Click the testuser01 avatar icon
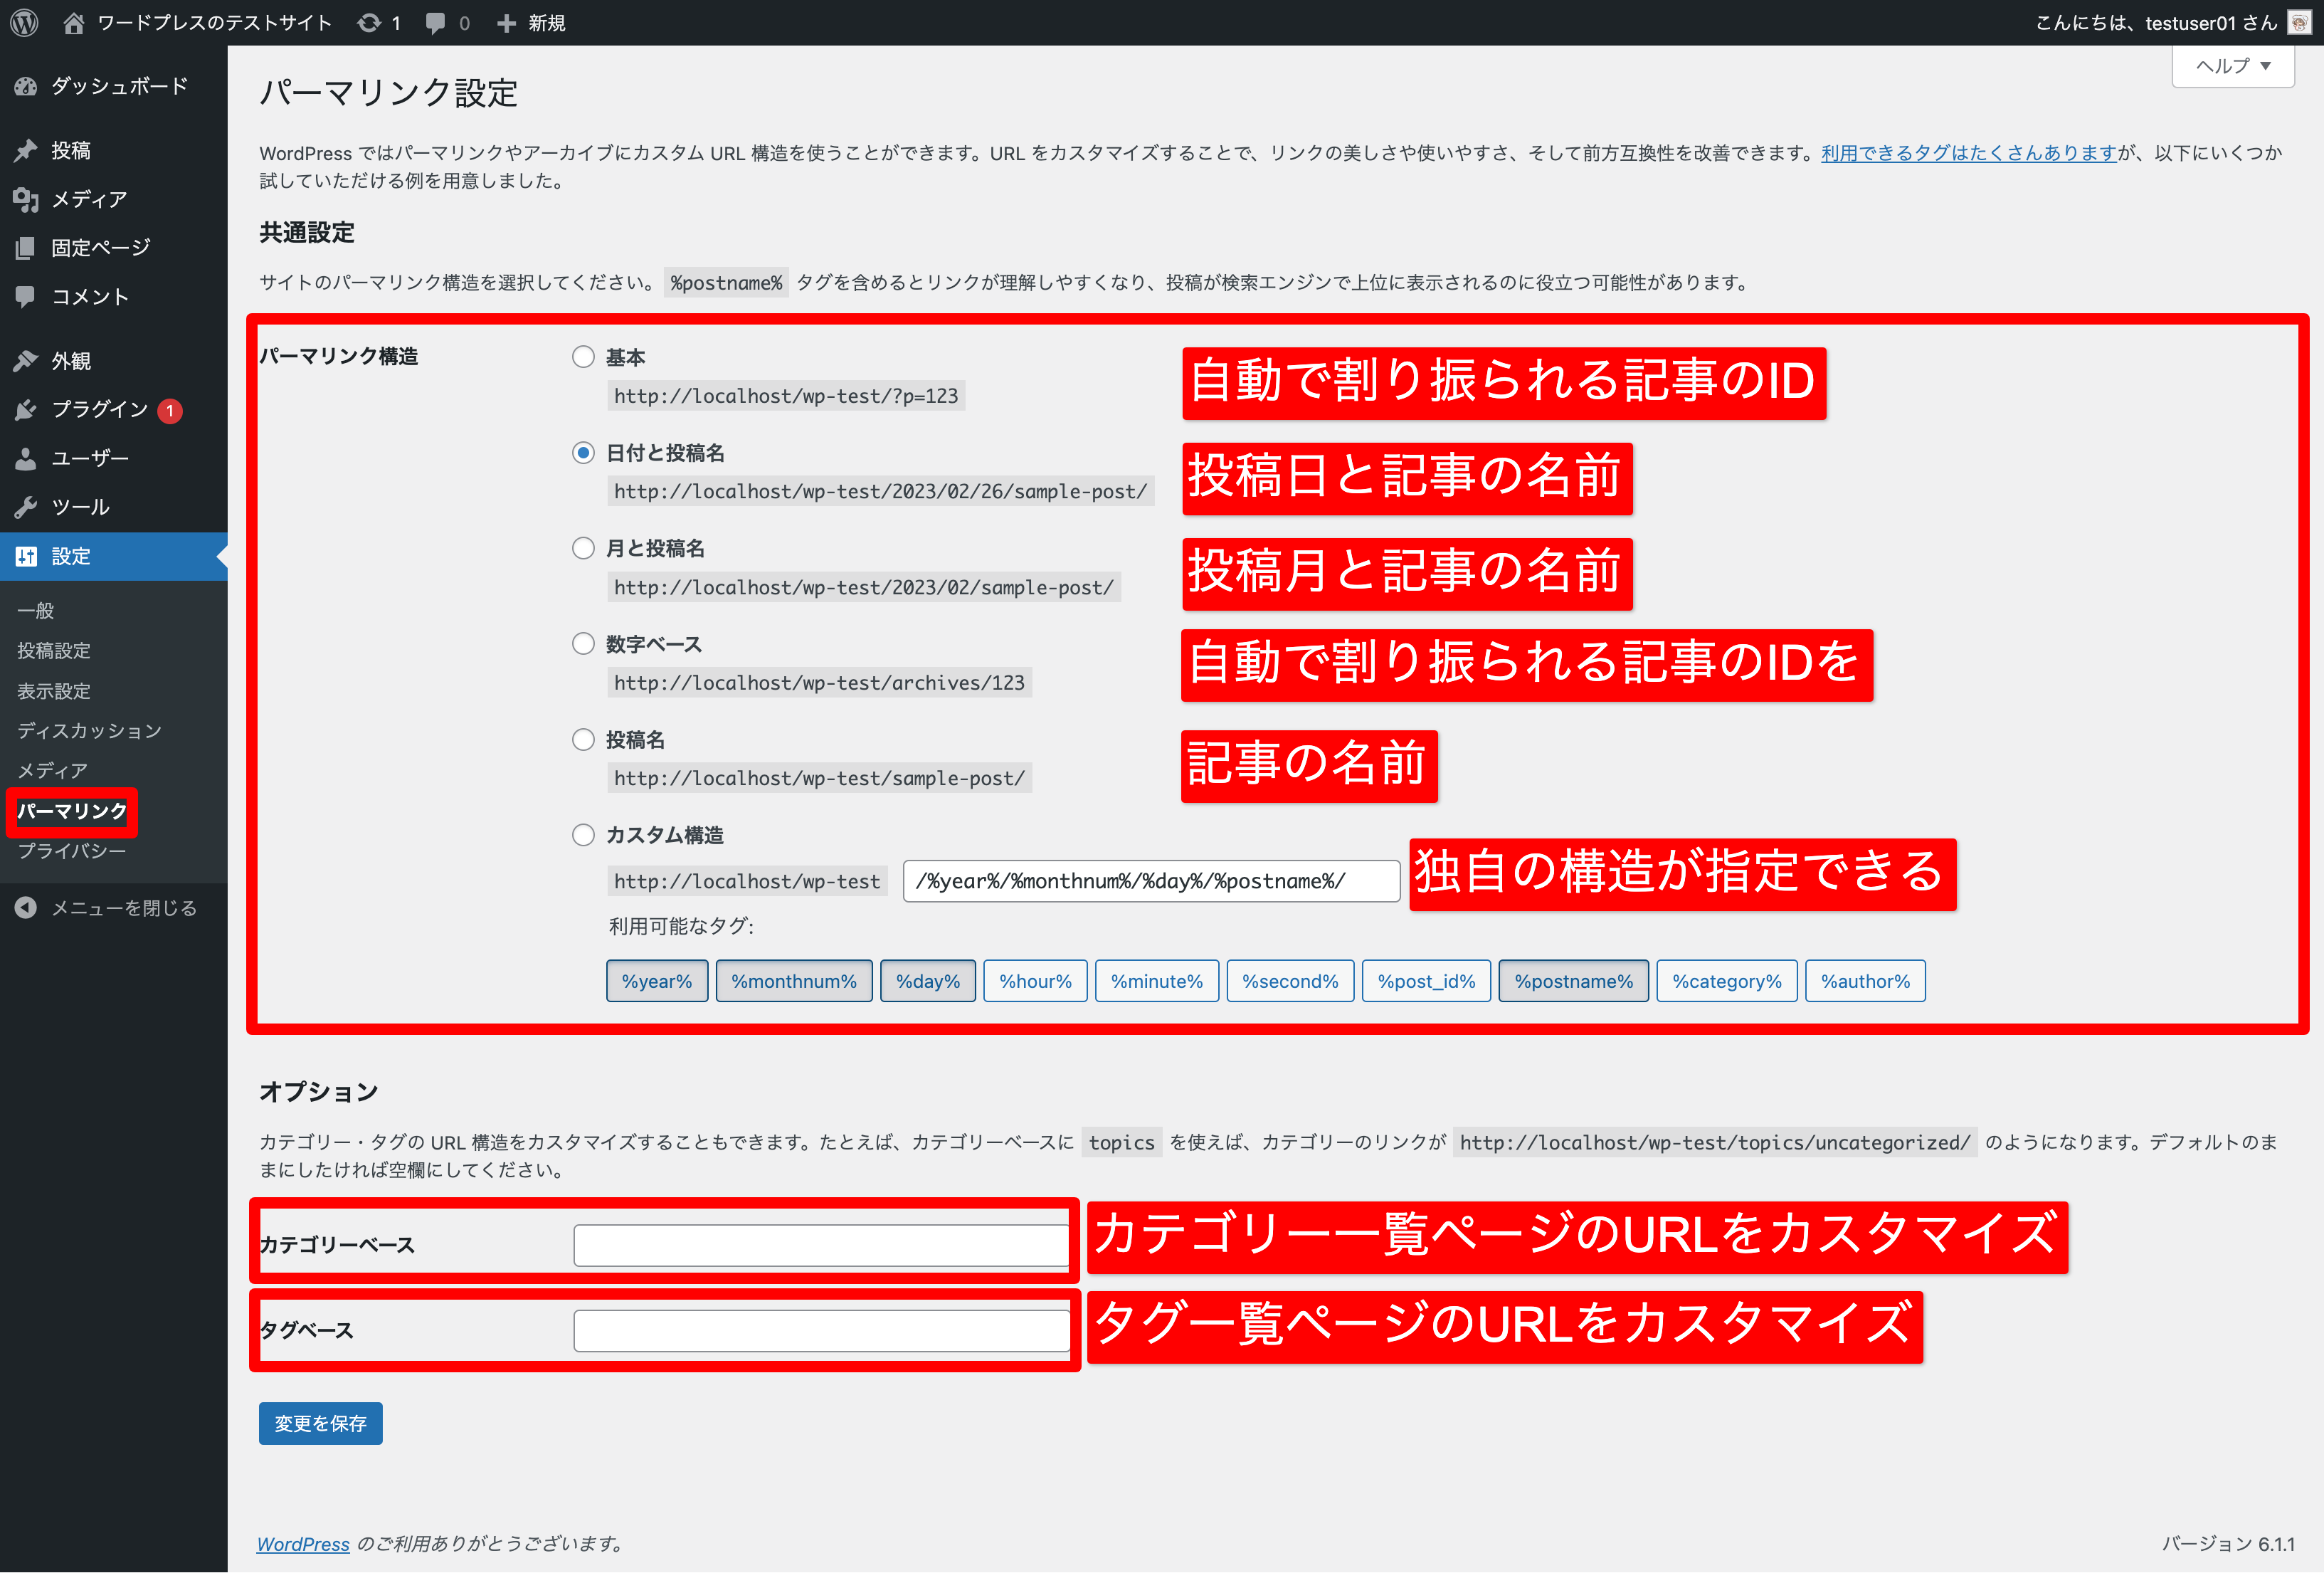Screen dimensions: 2324x1573 coord(2299,22)
